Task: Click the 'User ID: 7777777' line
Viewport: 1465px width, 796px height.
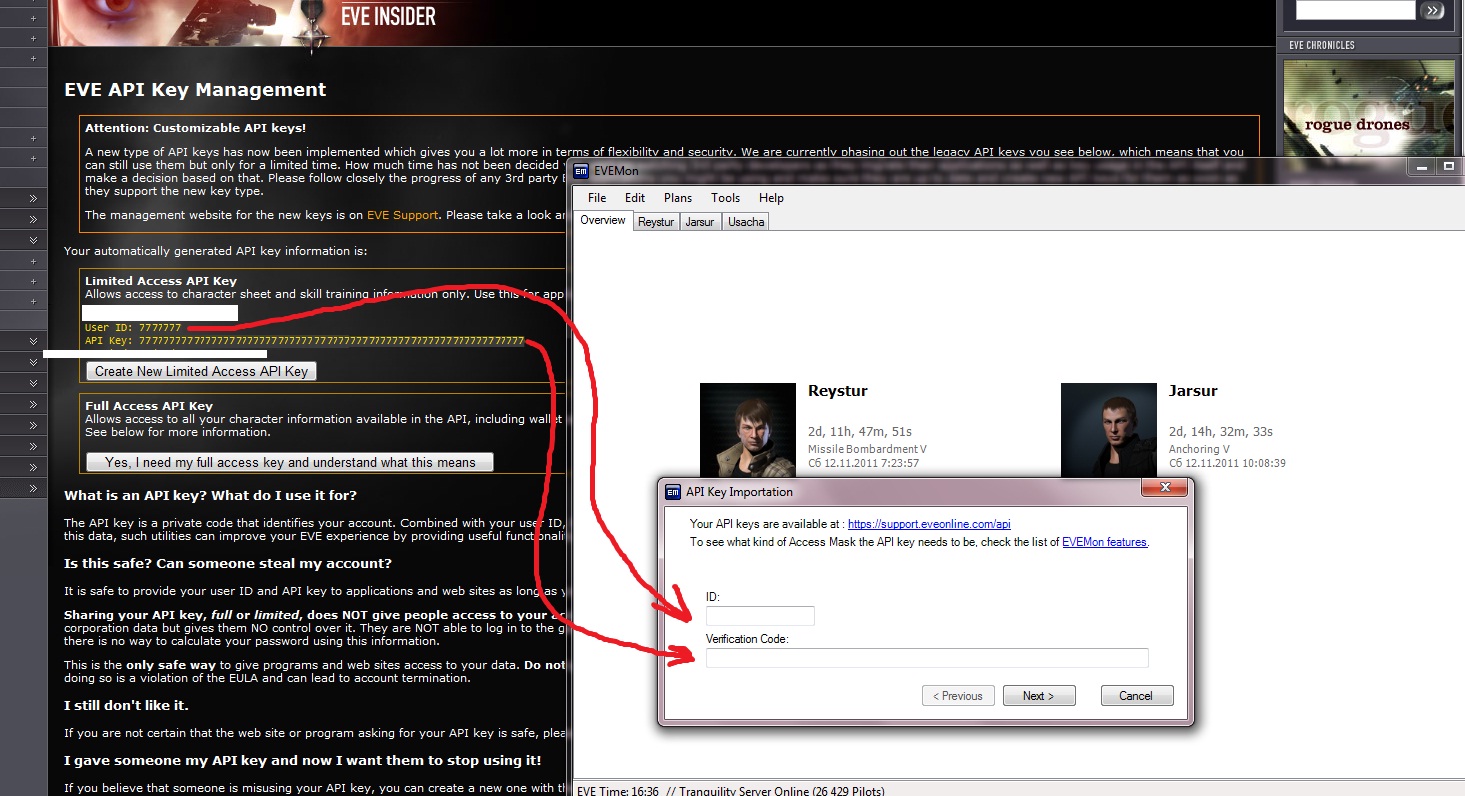Action: [x=133, y=328]
